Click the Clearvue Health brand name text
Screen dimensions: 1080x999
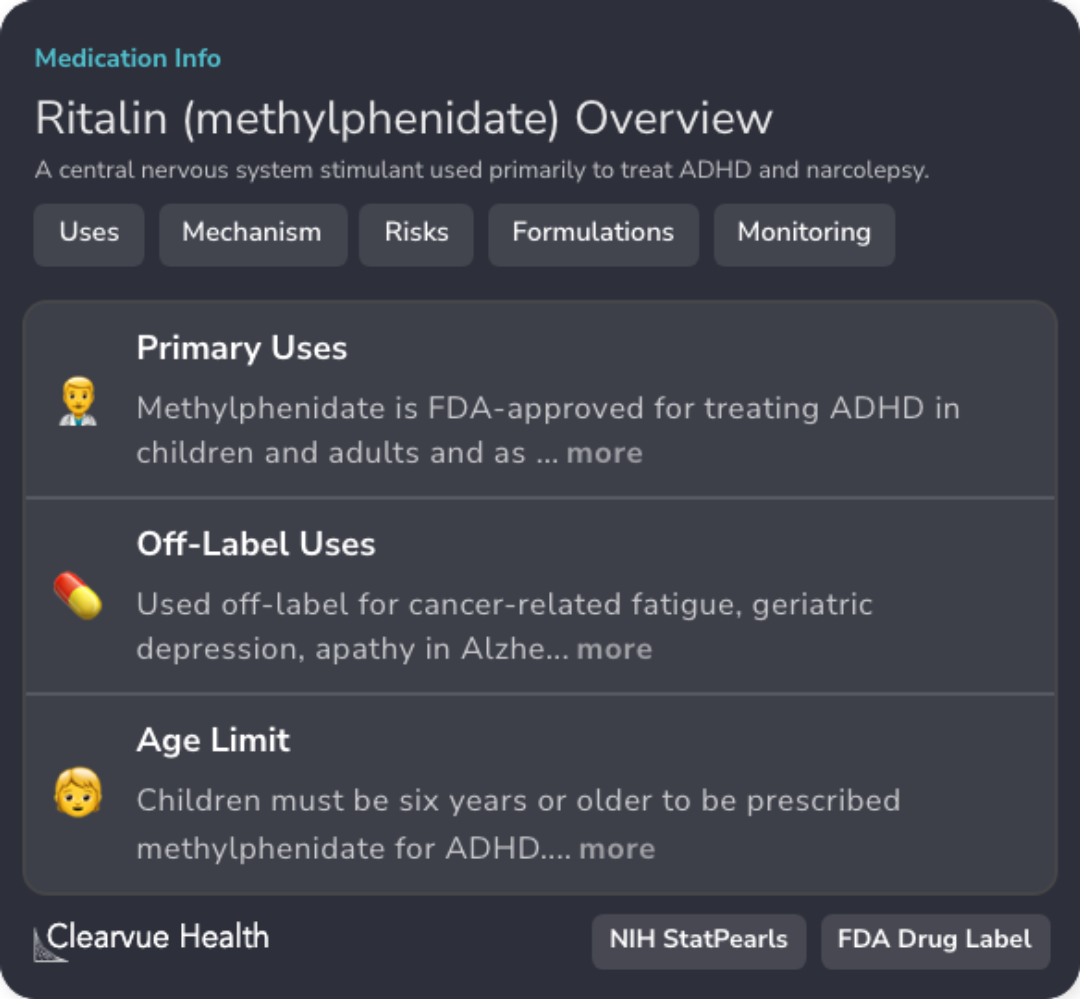tap(158, 937)
